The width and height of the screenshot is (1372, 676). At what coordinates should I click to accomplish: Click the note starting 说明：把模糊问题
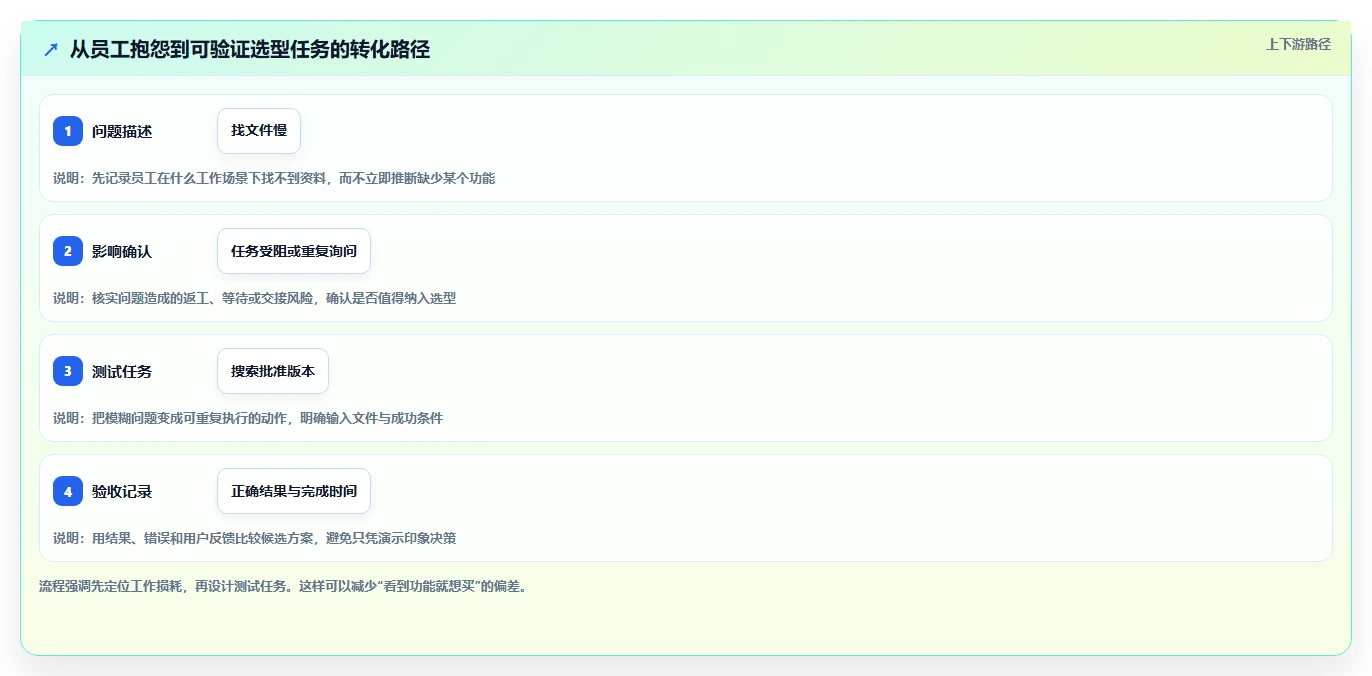click(248, 418)
